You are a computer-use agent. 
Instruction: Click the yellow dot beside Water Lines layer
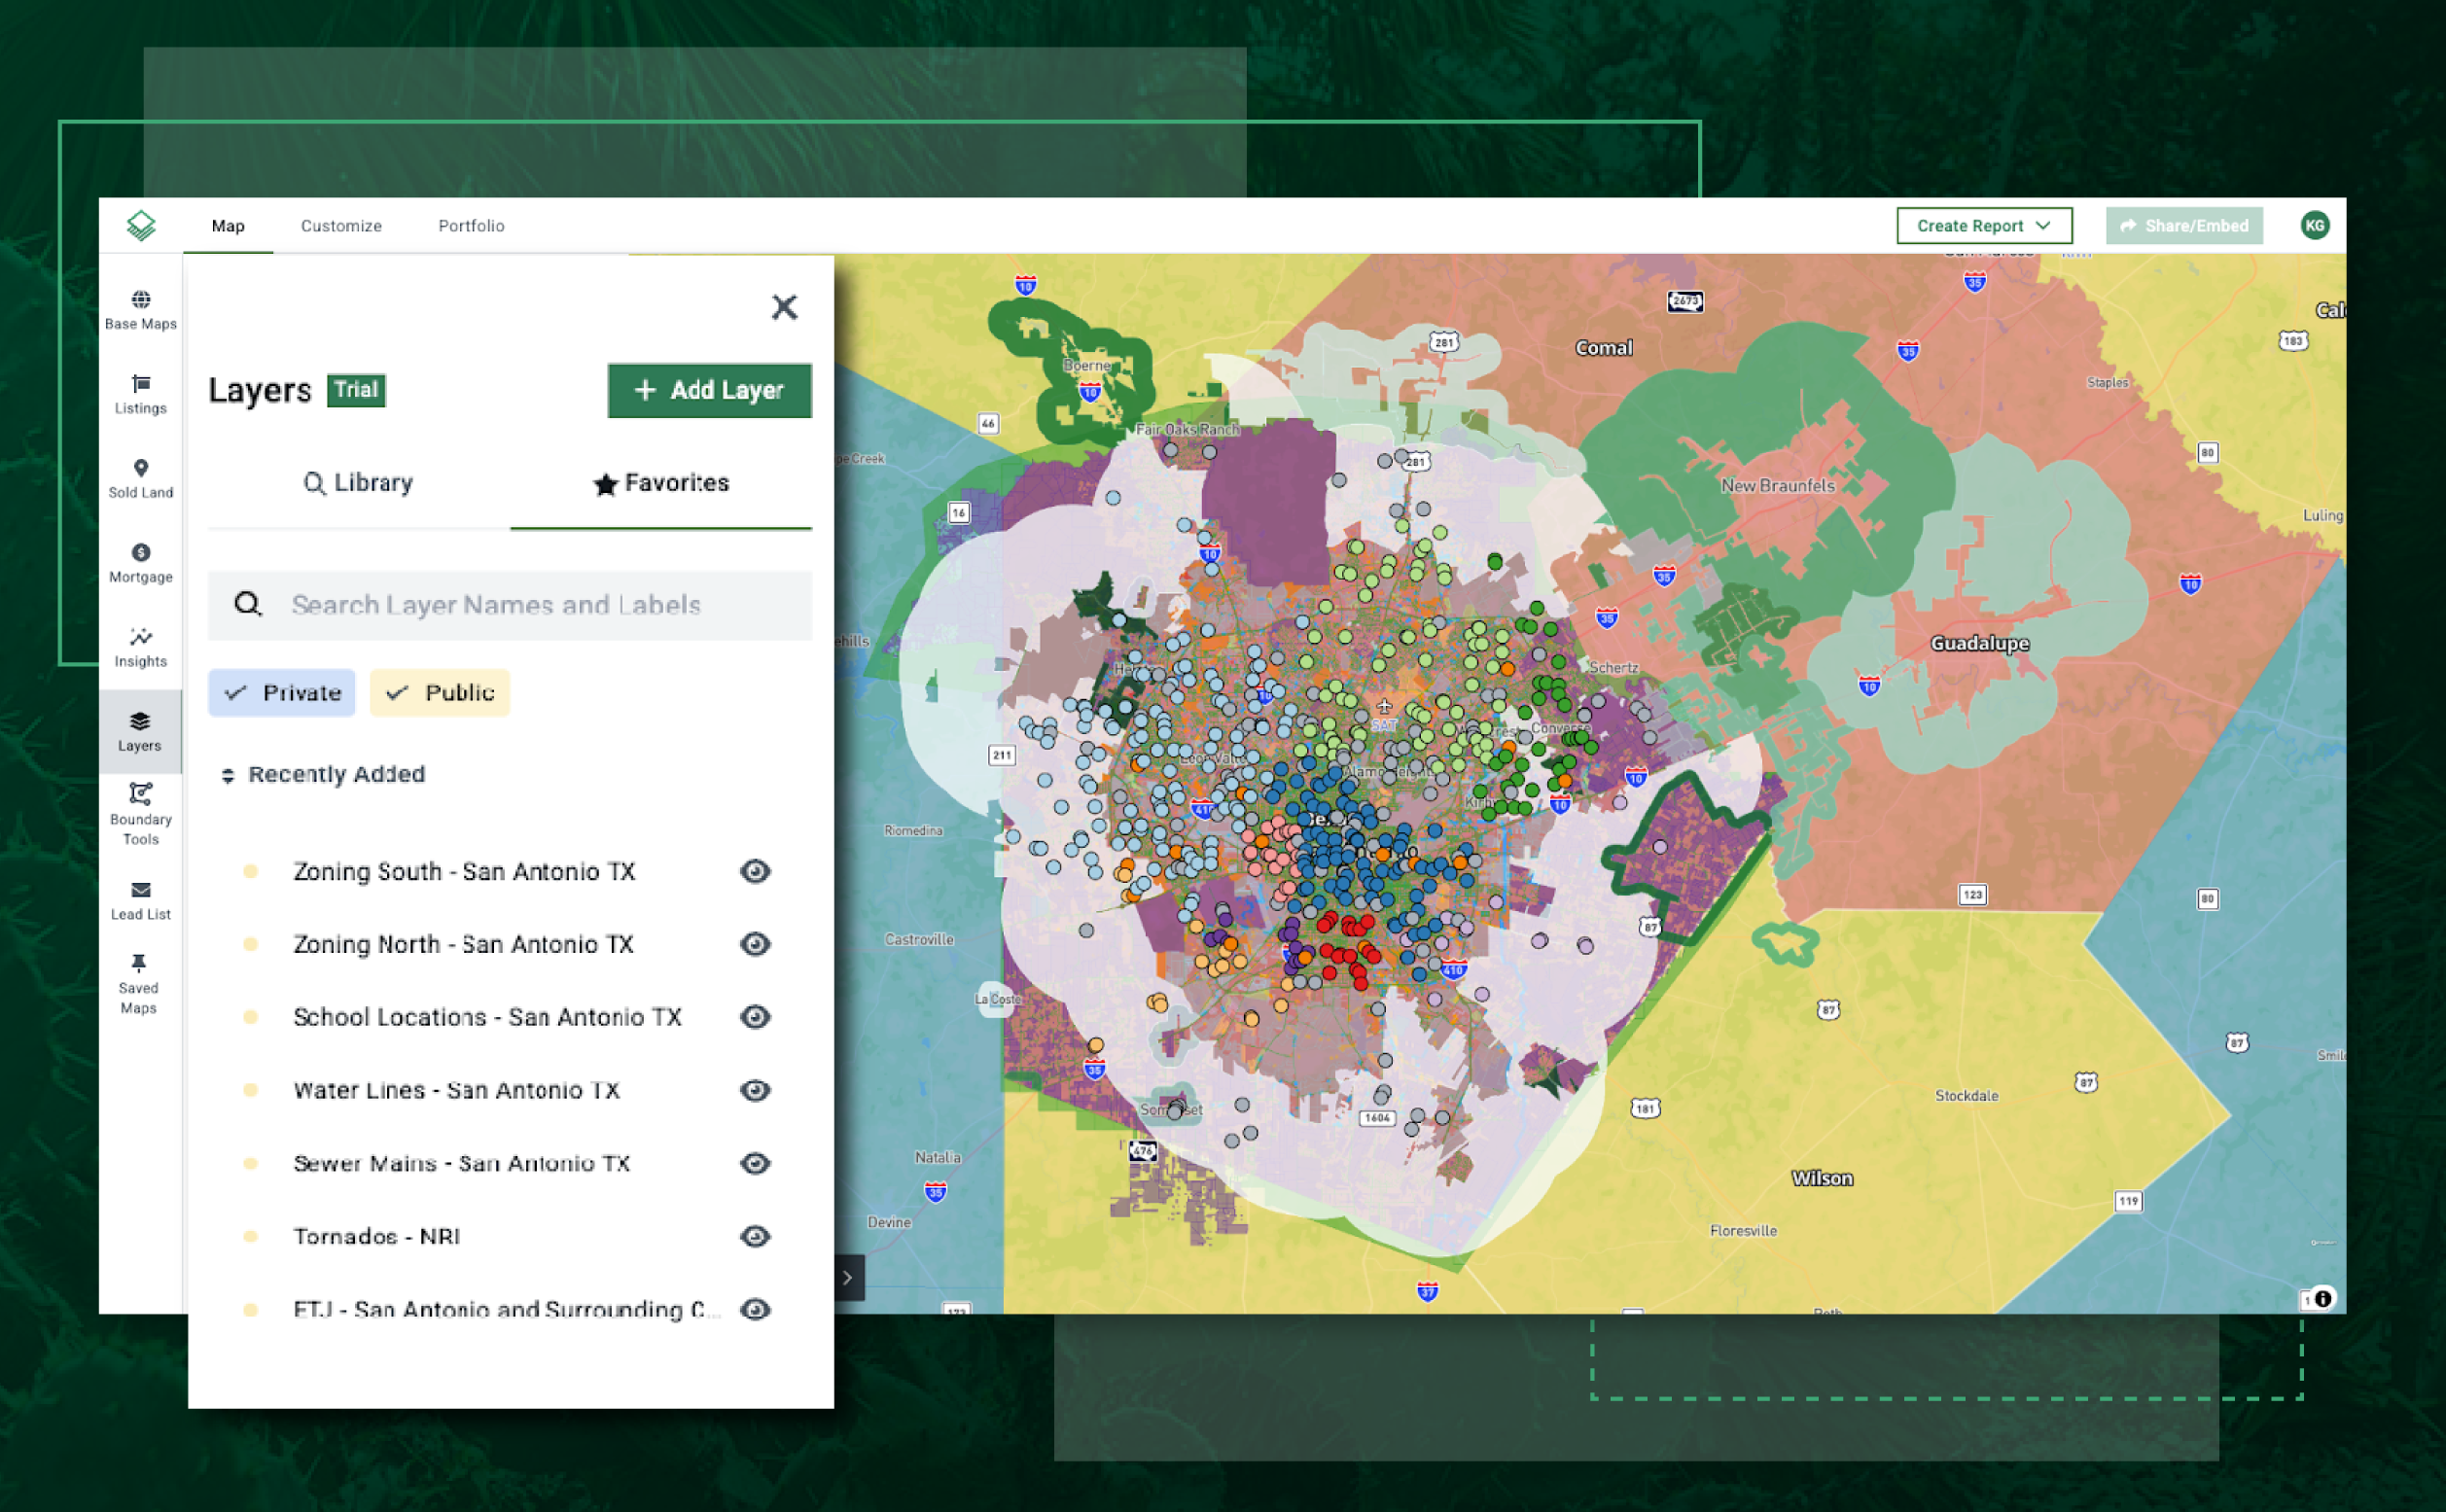[250, 1090]
